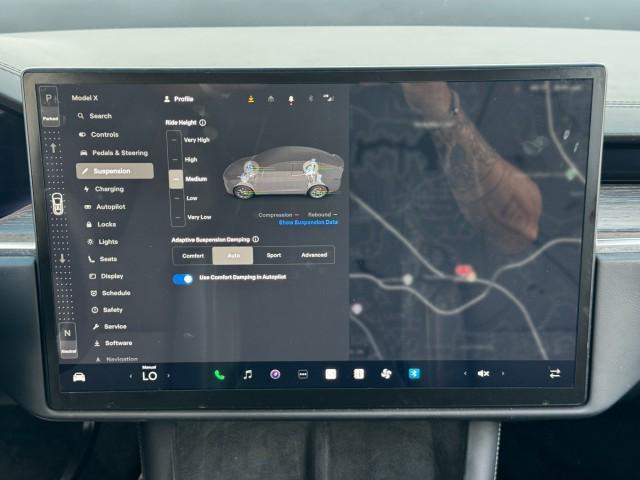This screenshot has width=640, height=480.
Task: Increase temperature with the right arrow beside LO
Action: (168, 376)
